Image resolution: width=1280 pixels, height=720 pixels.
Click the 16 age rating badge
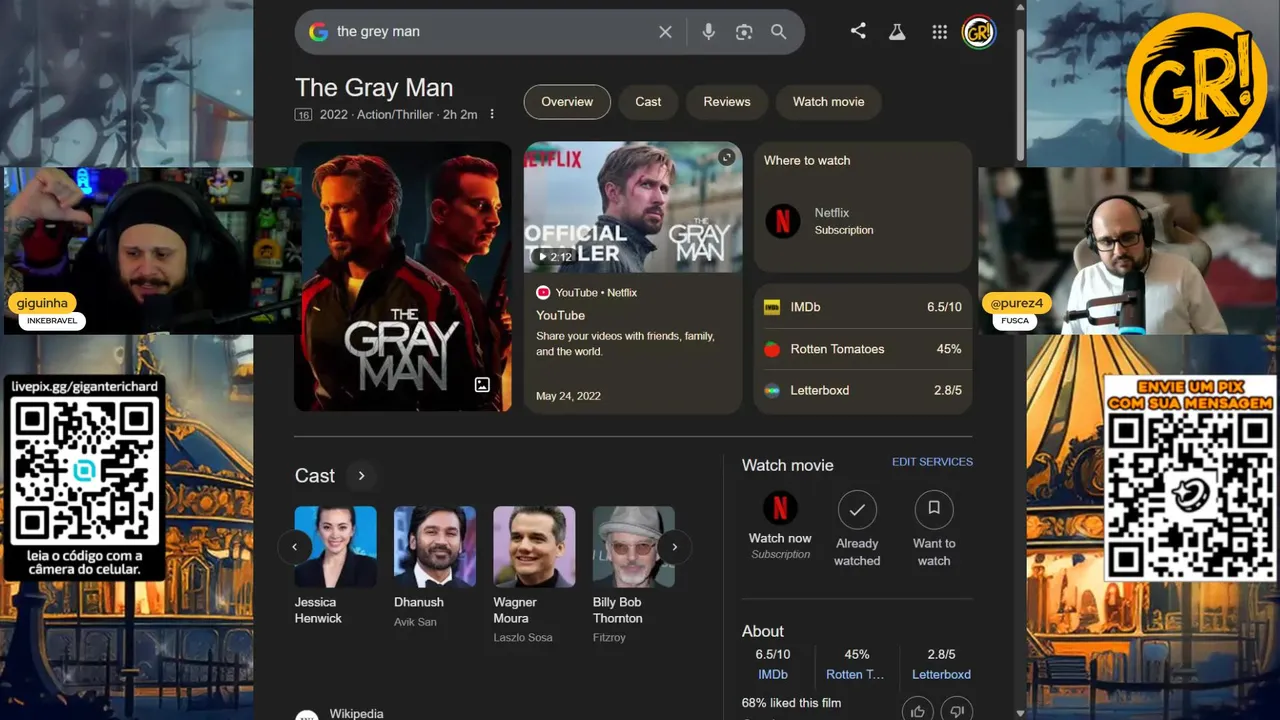coord(303,115)
